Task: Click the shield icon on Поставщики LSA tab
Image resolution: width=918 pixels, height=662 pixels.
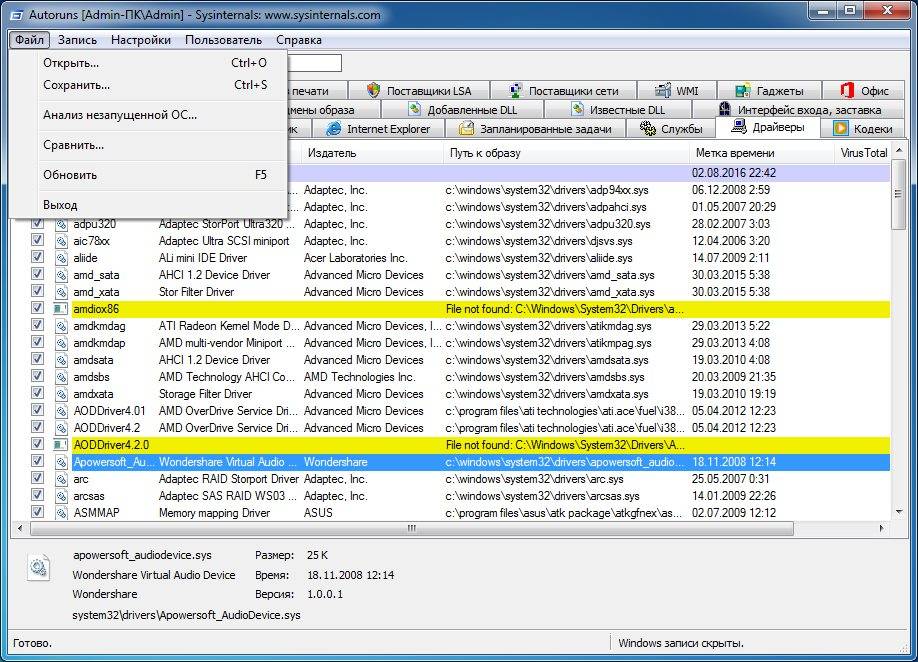Action: (x=373, y=91)
